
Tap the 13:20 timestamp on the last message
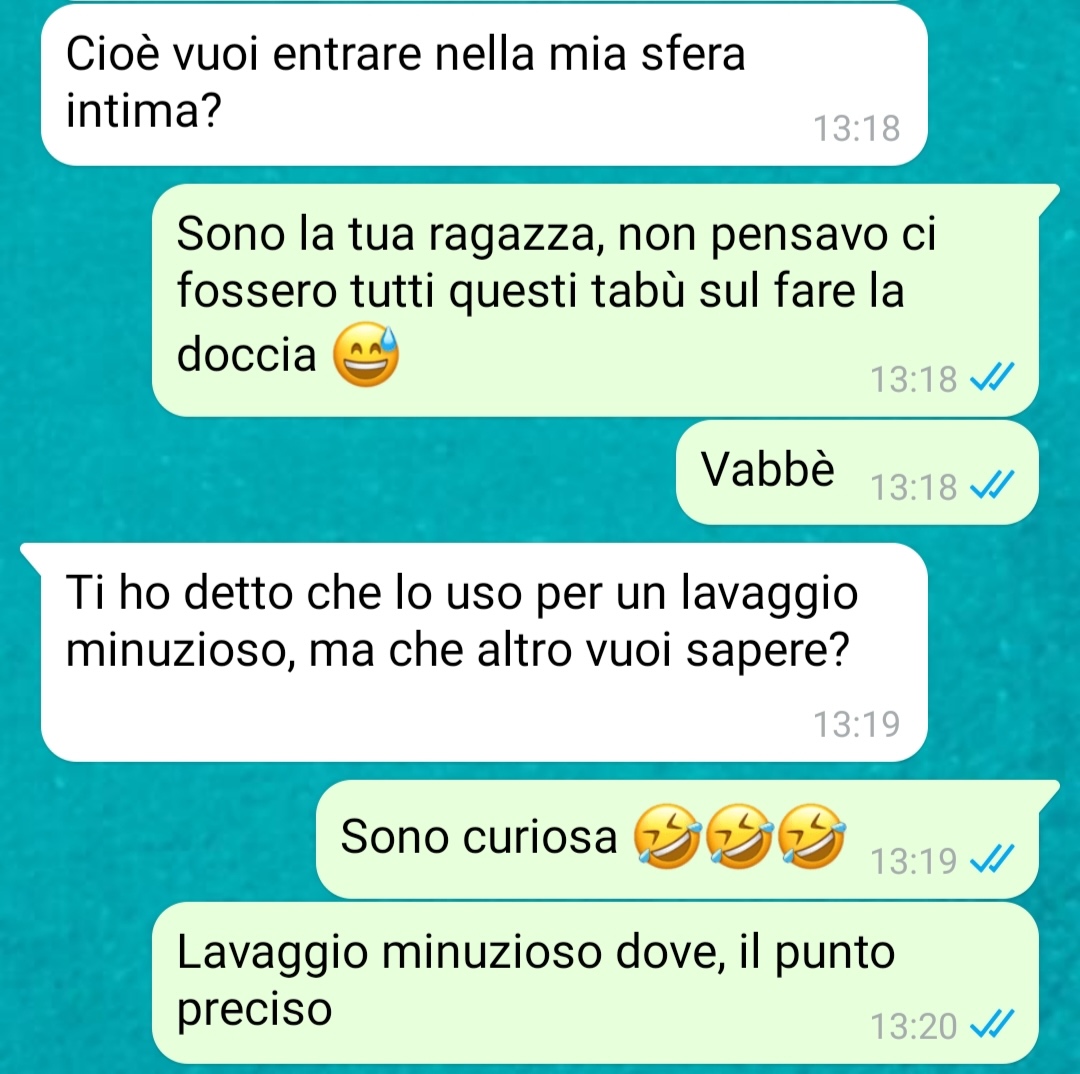click(913, 1026)
